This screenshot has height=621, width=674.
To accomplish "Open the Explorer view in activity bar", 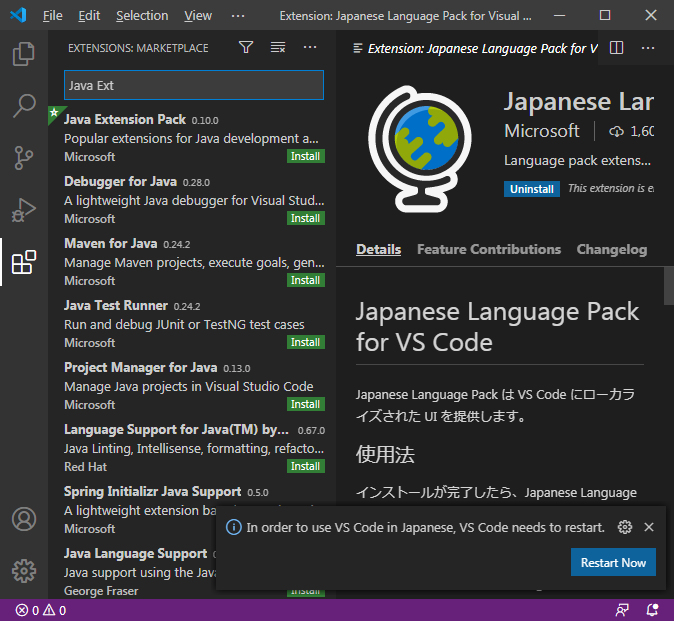I will coord(24,53).
